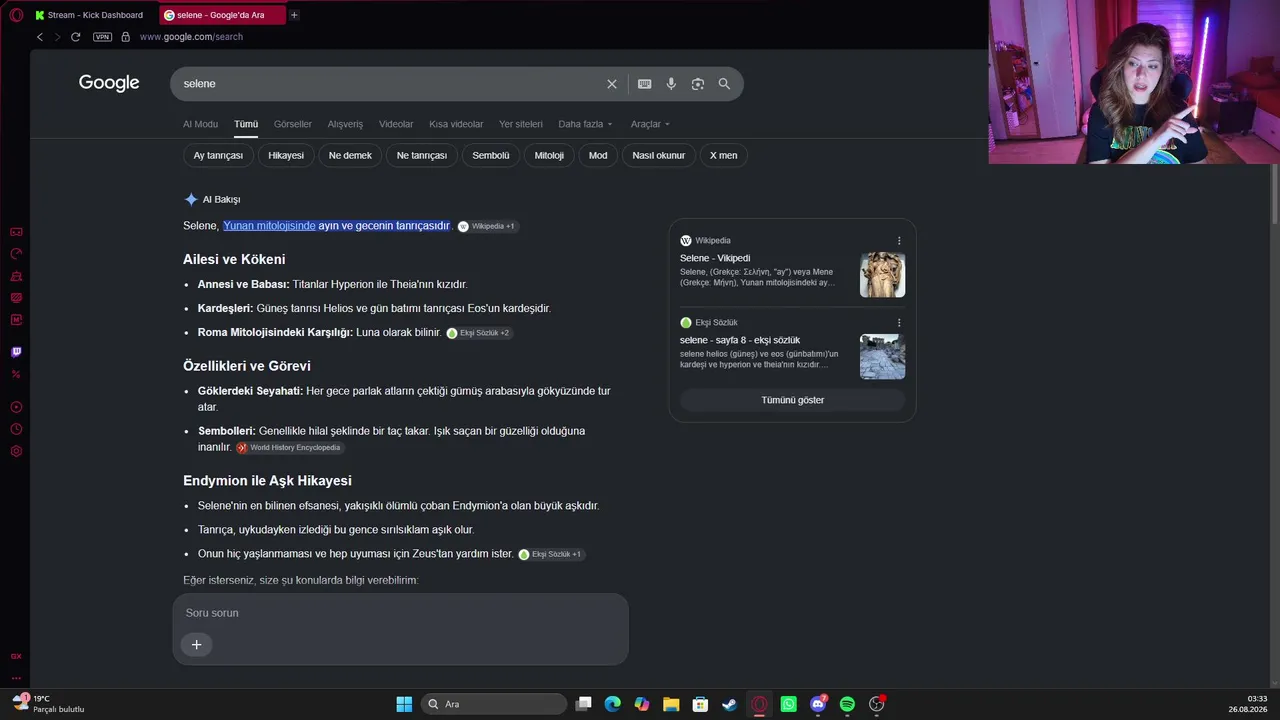The height and width of the screenshot is (720, 1280).
Task: Submit search with the magnifier icon
Action: click(x=724, y=84)
